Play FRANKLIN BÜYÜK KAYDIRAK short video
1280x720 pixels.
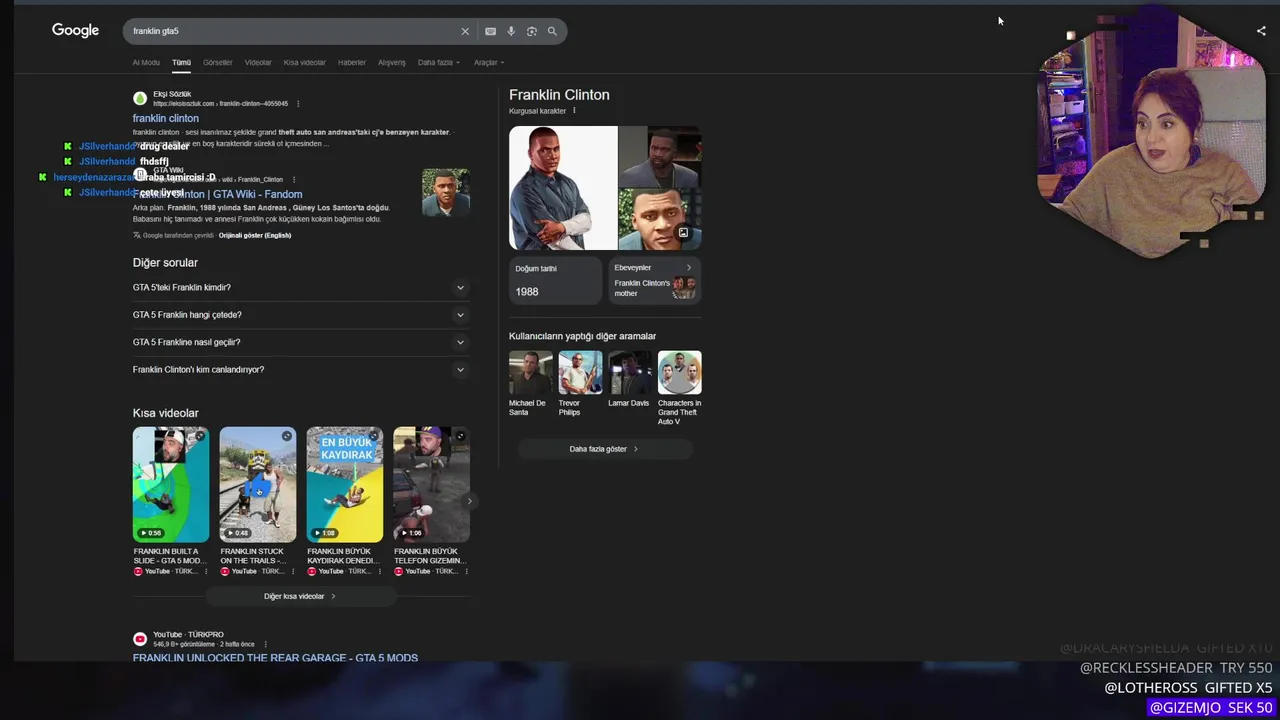click(345, 484)
